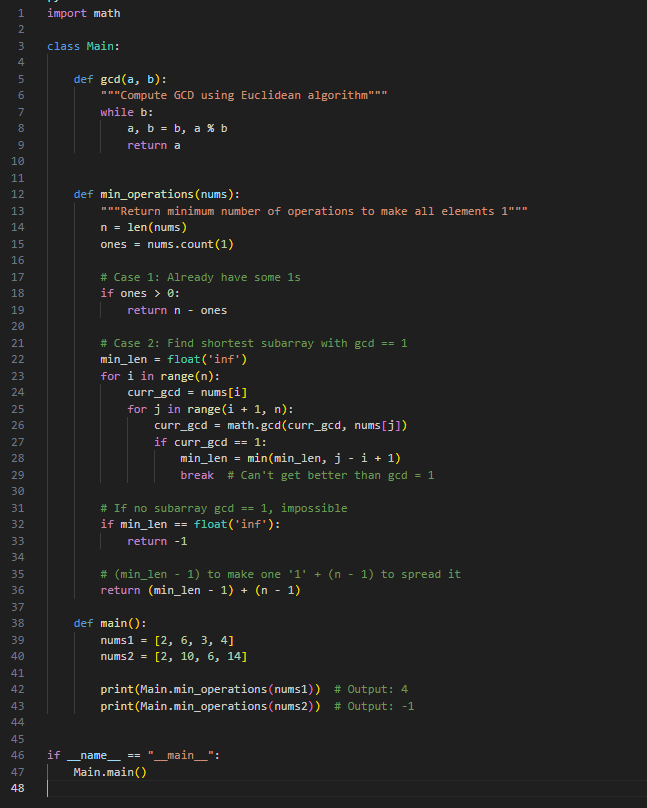Screen dimensions: 647x808
Task: Click line number 38 in the gutter
Action: (18, 623)
